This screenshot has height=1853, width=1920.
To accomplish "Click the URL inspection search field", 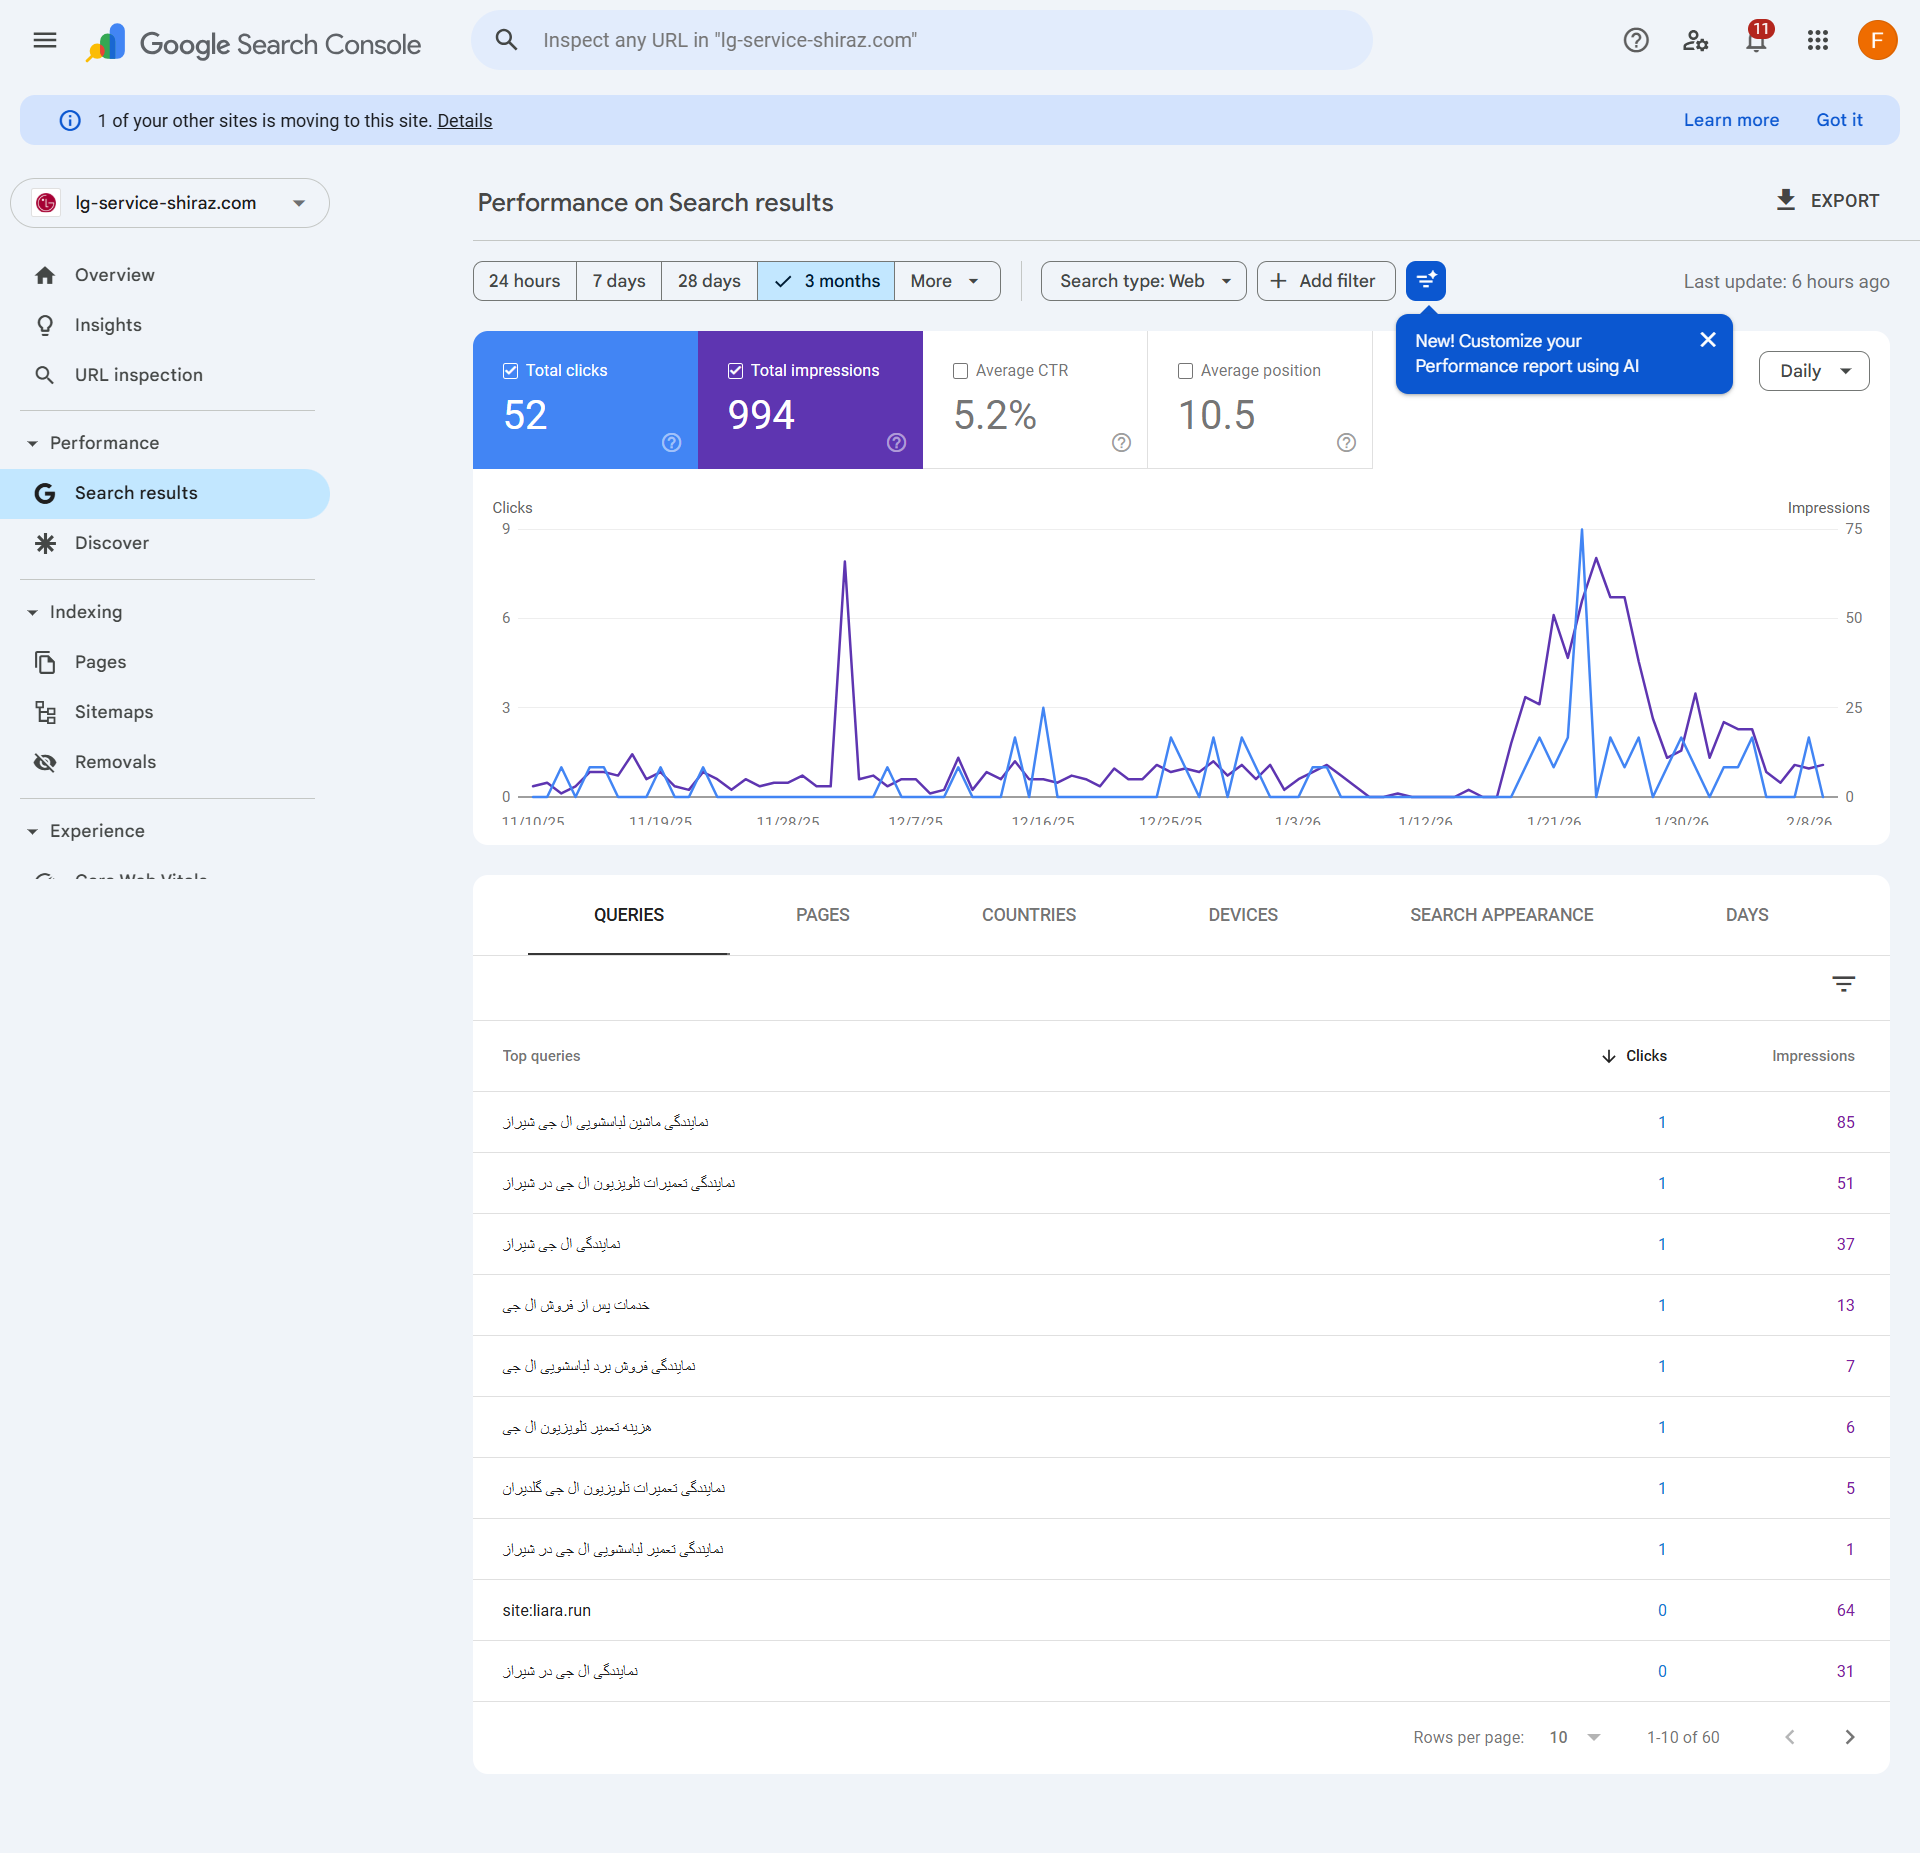I will tap(922, 40).
